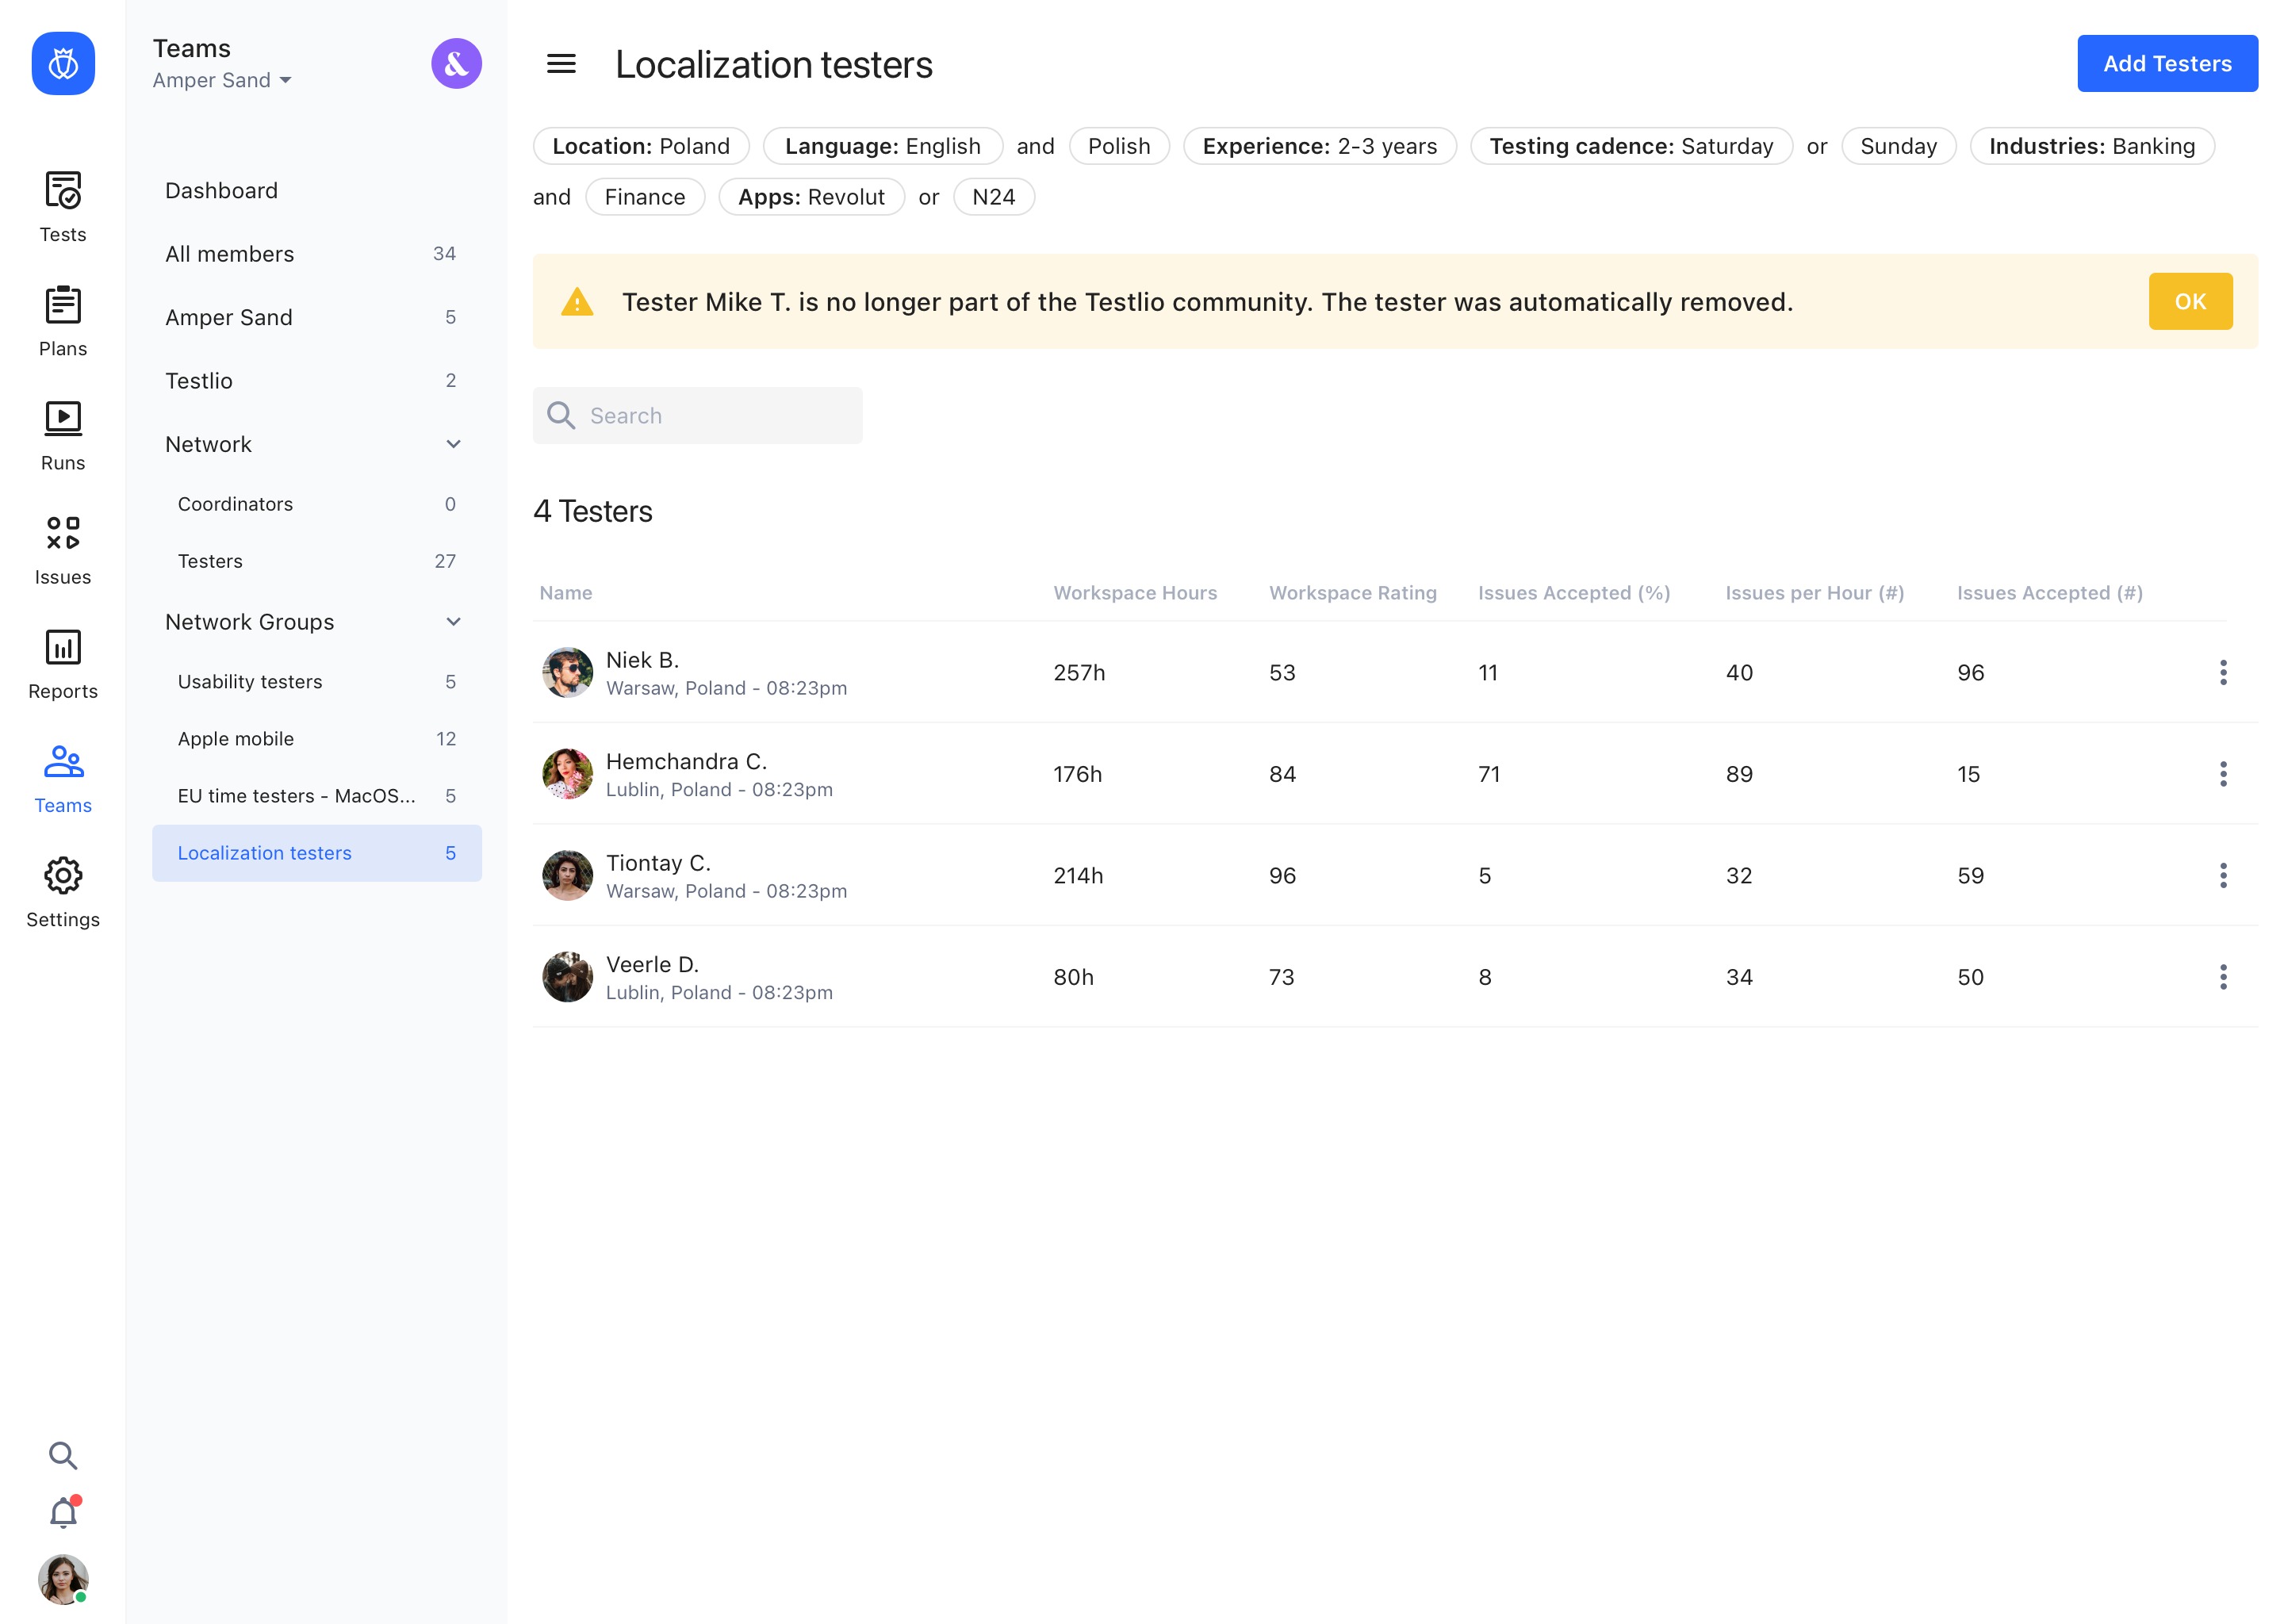2284x1624 pixels.
Task: Open Amper Sand workspace dropdown
Action: [x=222, y=80]
